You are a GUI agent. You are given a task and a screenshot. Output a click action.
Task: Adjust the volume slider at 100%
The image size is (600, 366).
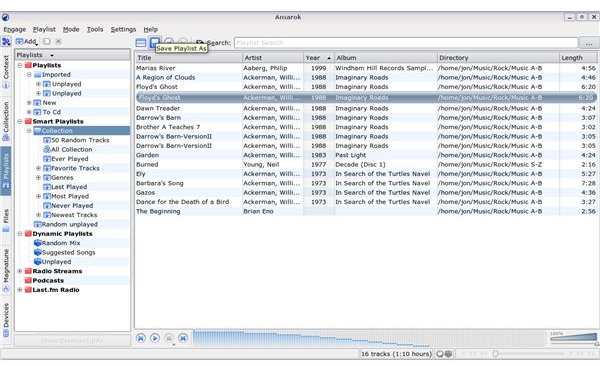(x=573, y=338)
